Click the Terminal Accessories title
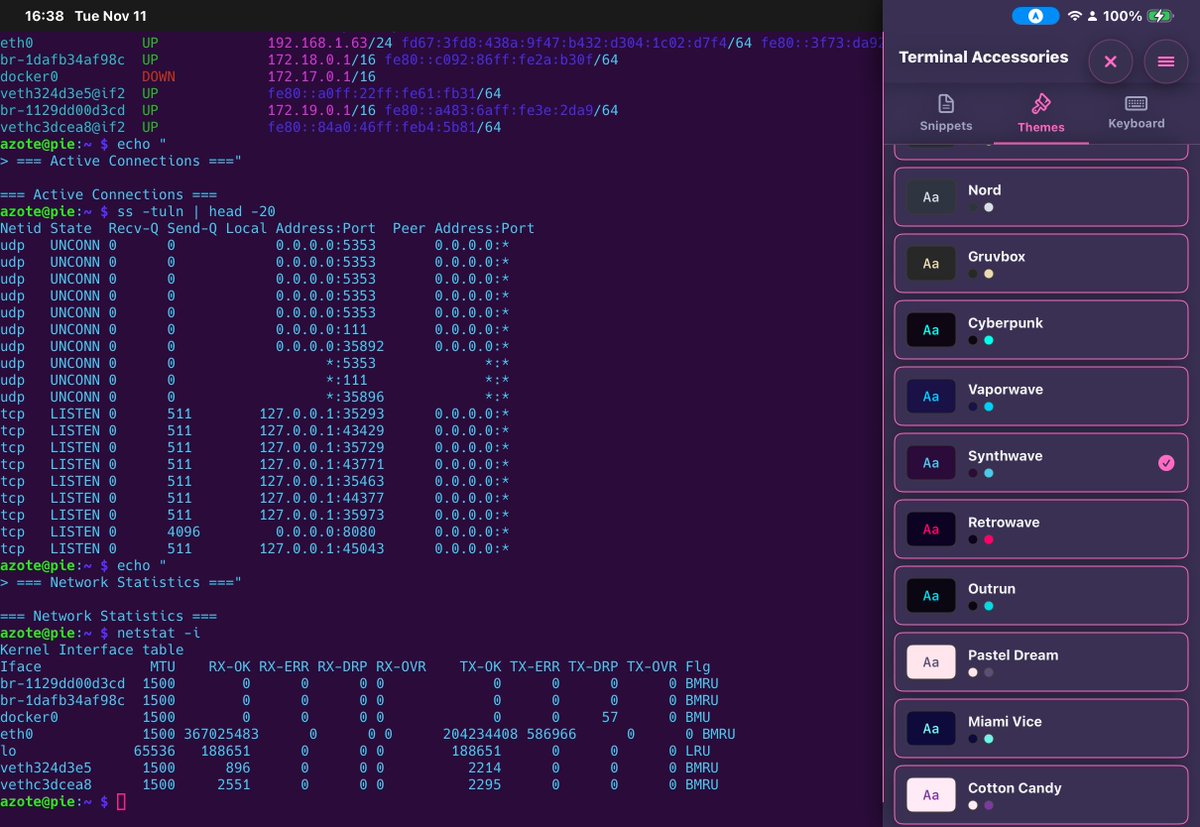Screen dimensions: 1200x827 (x=984, y=57)
